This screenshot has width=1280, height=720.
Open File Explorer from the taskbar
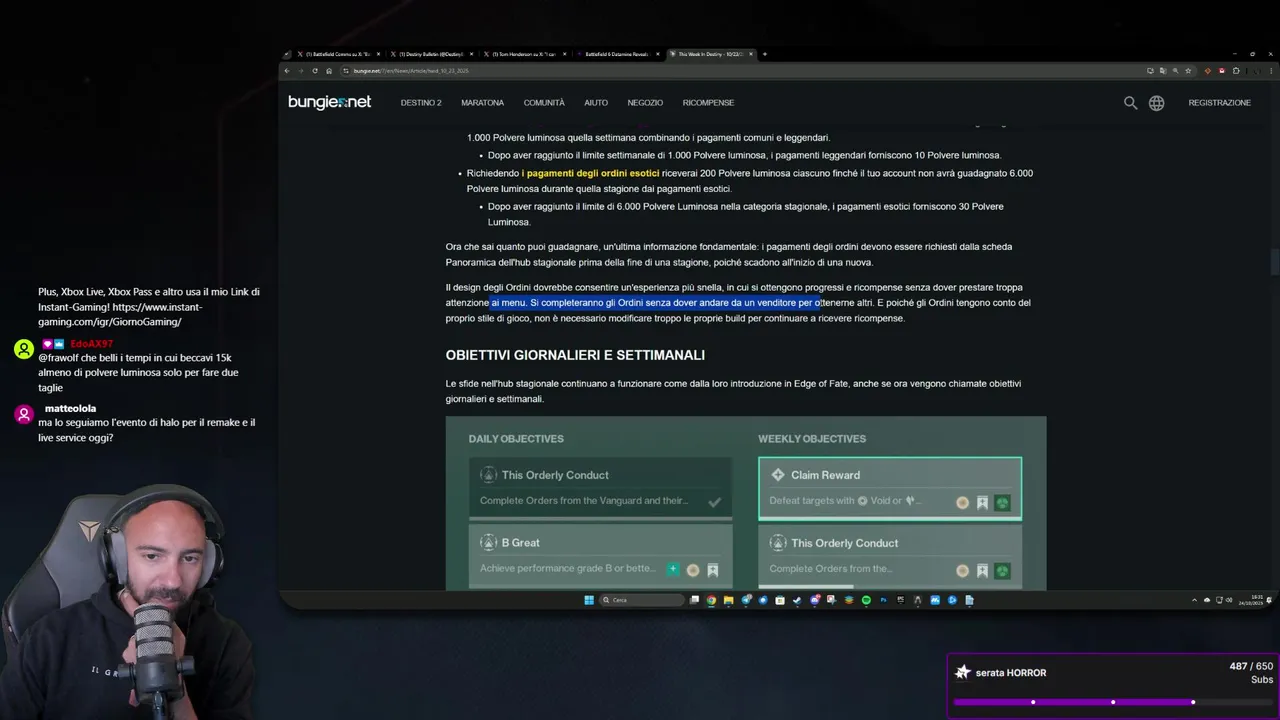pyautogui.click(x=728, y=600)
